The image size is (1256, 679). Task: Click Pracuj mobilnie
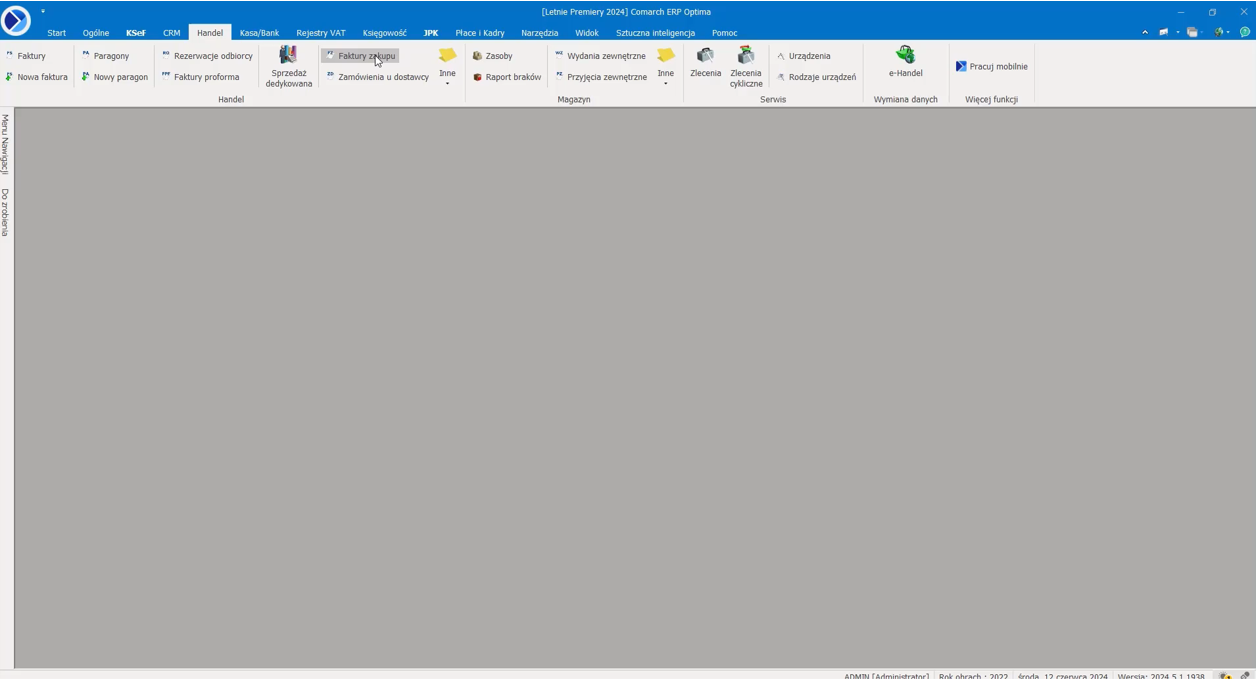[x=991, y=67]
